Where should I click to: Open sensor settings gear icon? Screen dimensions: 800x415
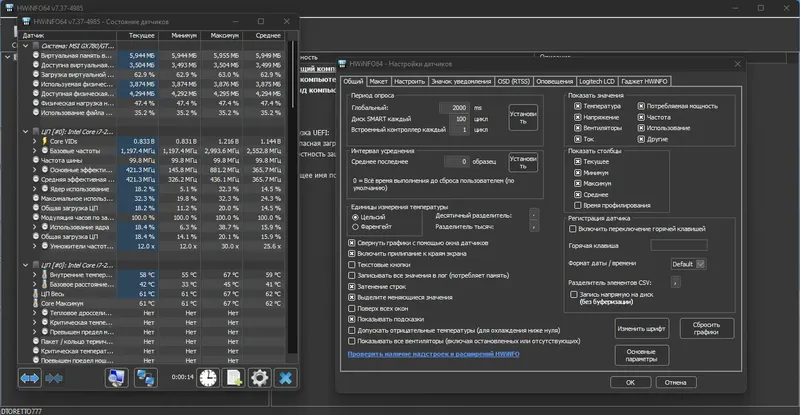(x=260, y=377)
